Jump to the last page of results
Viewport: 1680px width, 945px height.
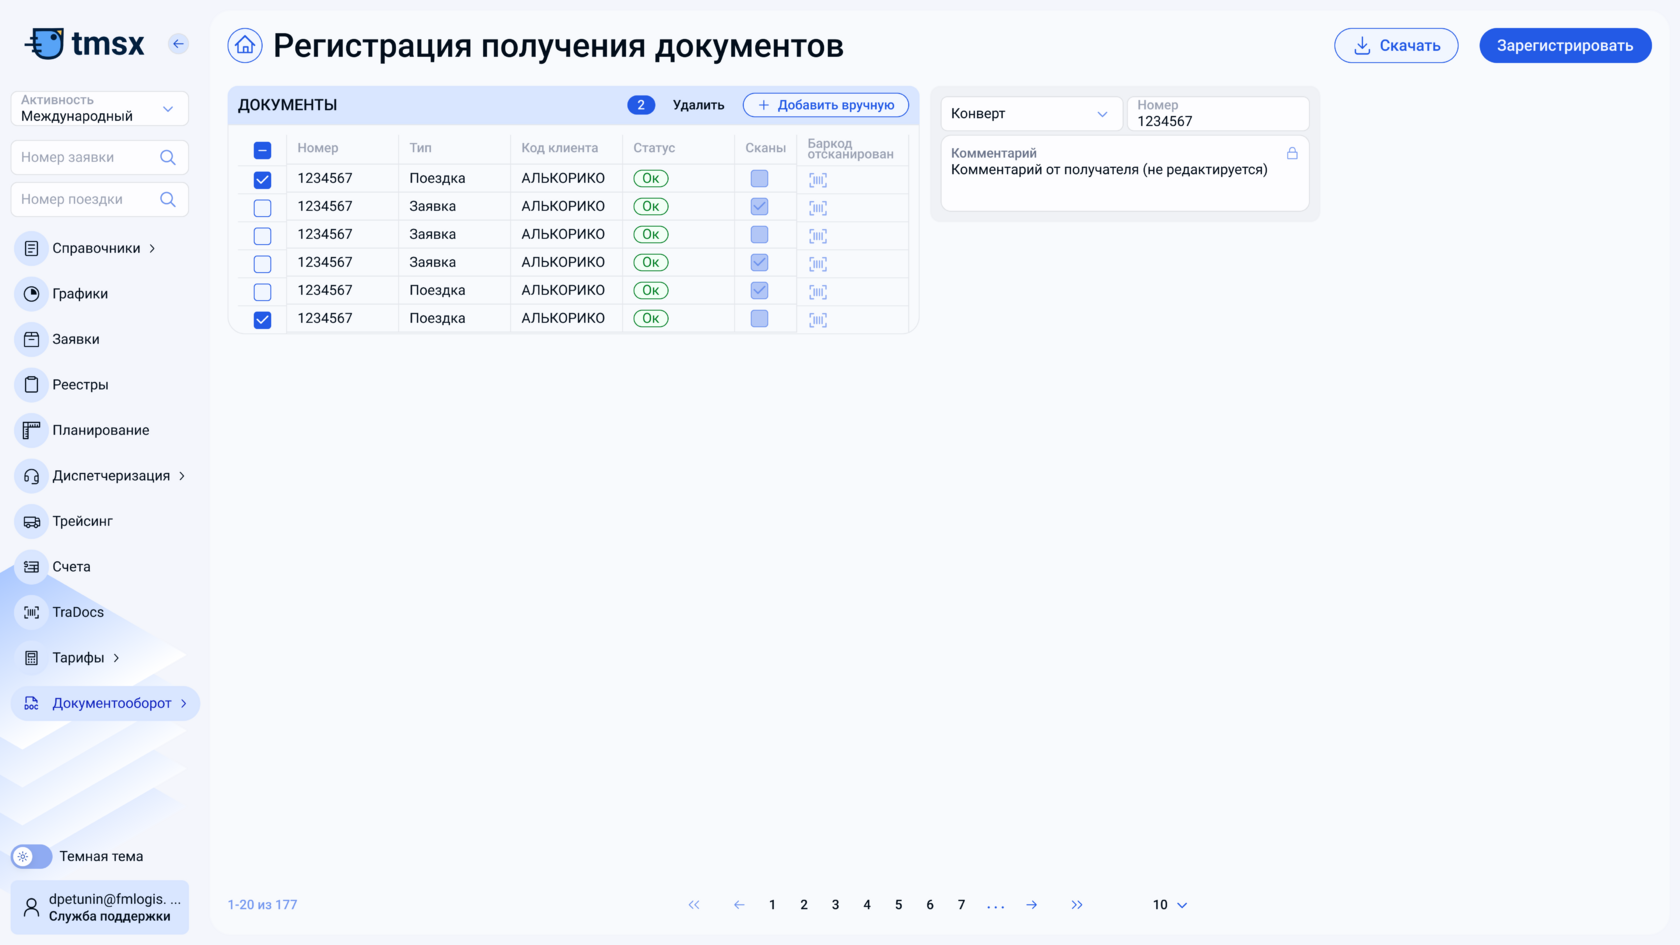[x=1077, y=905]
